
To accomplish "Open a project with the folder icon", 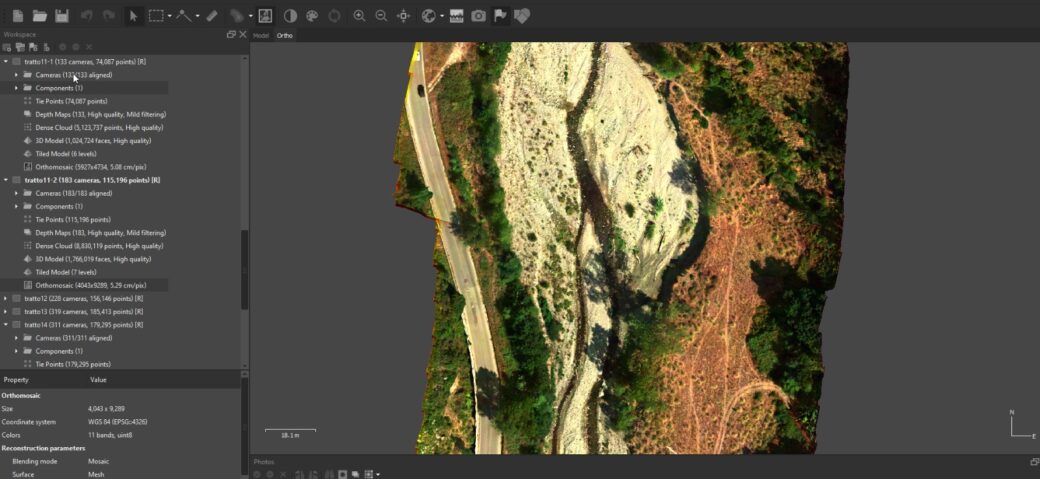I will (x=40, y=16).
